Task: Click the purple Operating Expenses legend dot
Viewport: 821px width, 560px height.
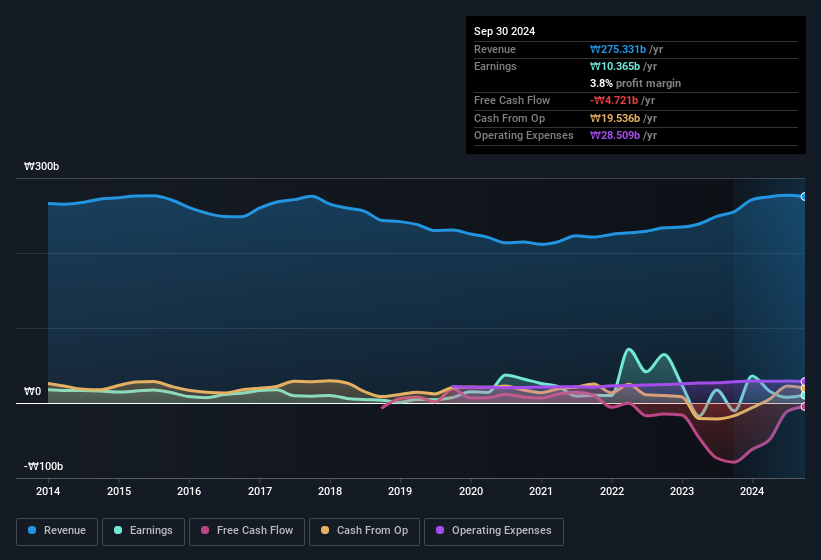Action: point(441,531)
